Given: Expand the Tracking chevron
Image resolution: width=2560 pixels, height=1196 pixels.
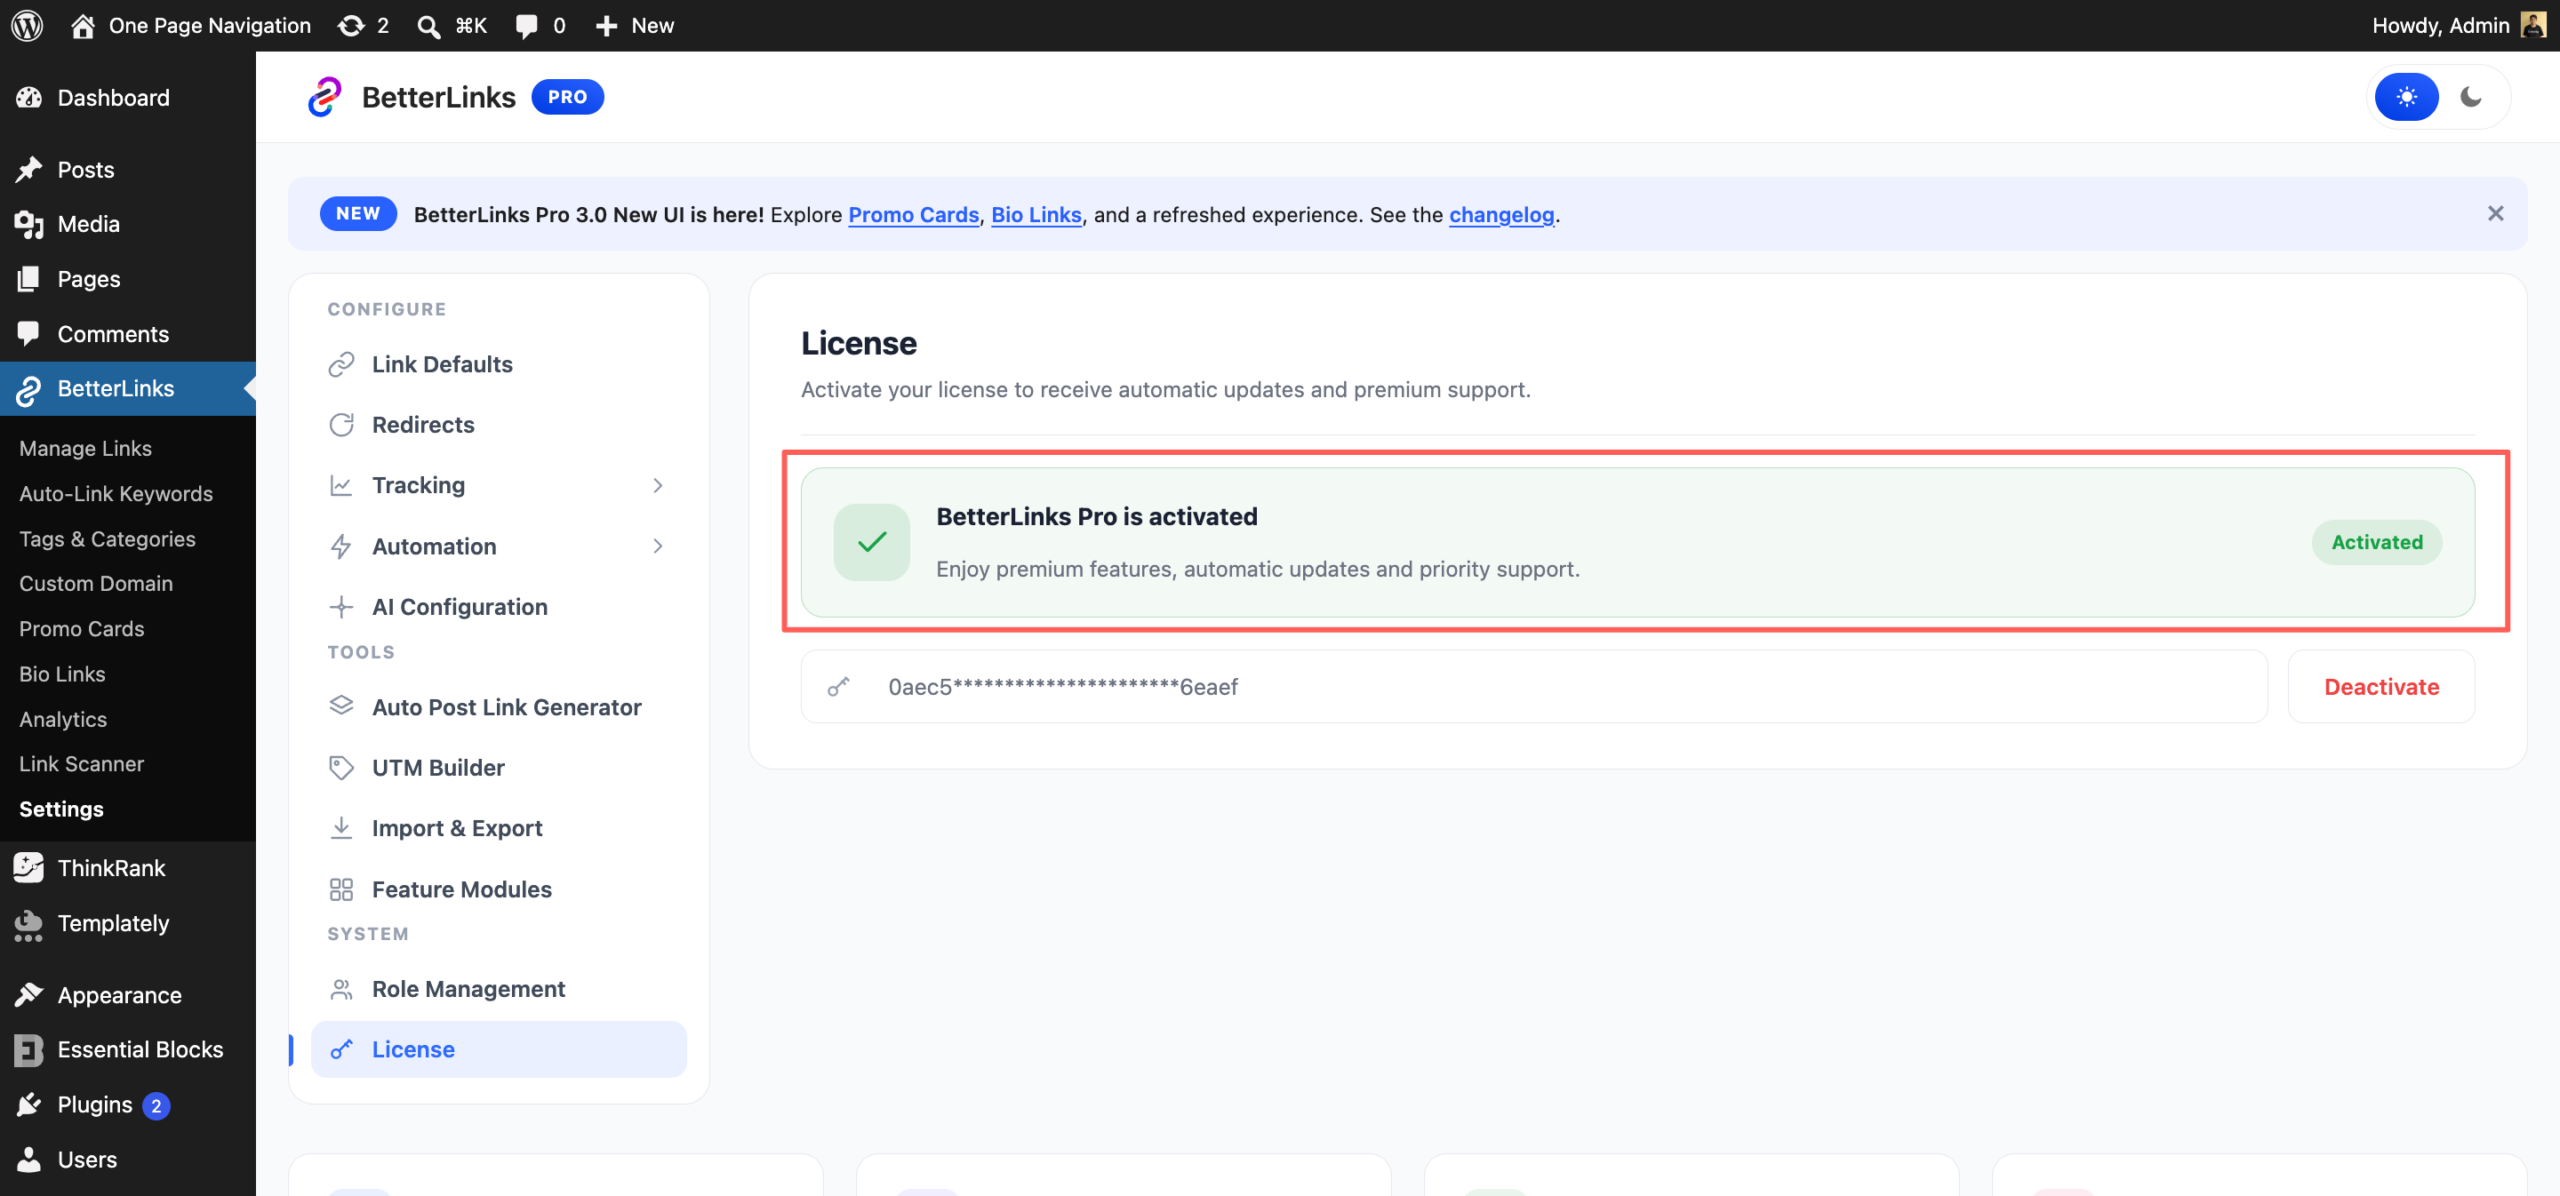Looking at the screenshot, I should click(657, 485).
